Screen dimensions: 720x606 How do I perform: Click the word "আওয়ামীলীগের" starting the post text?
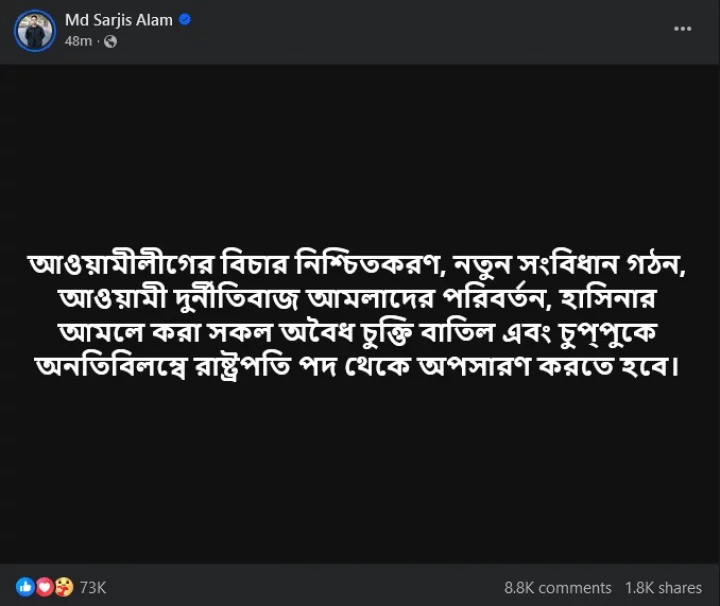pos(105,265)
